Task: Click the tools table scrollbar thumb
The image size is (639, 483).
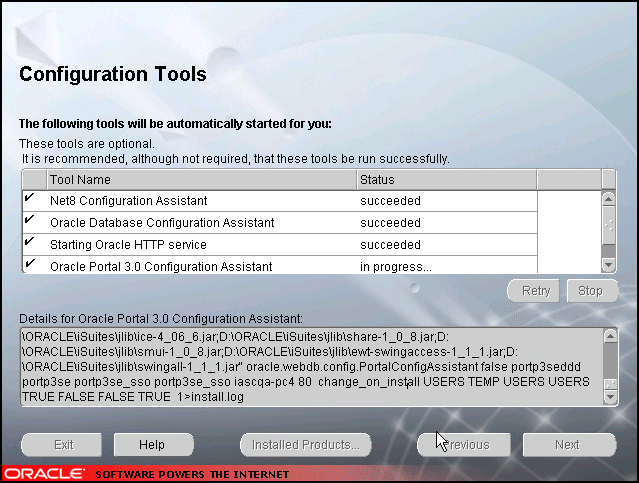Action: 608,225
